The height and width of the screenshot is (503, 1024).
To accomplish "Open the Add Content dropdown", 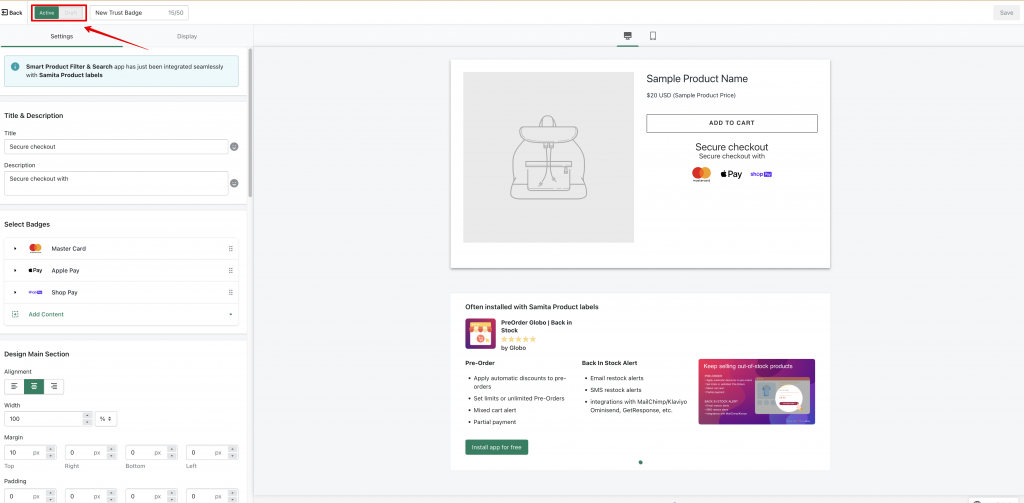I will click(121, 315).
